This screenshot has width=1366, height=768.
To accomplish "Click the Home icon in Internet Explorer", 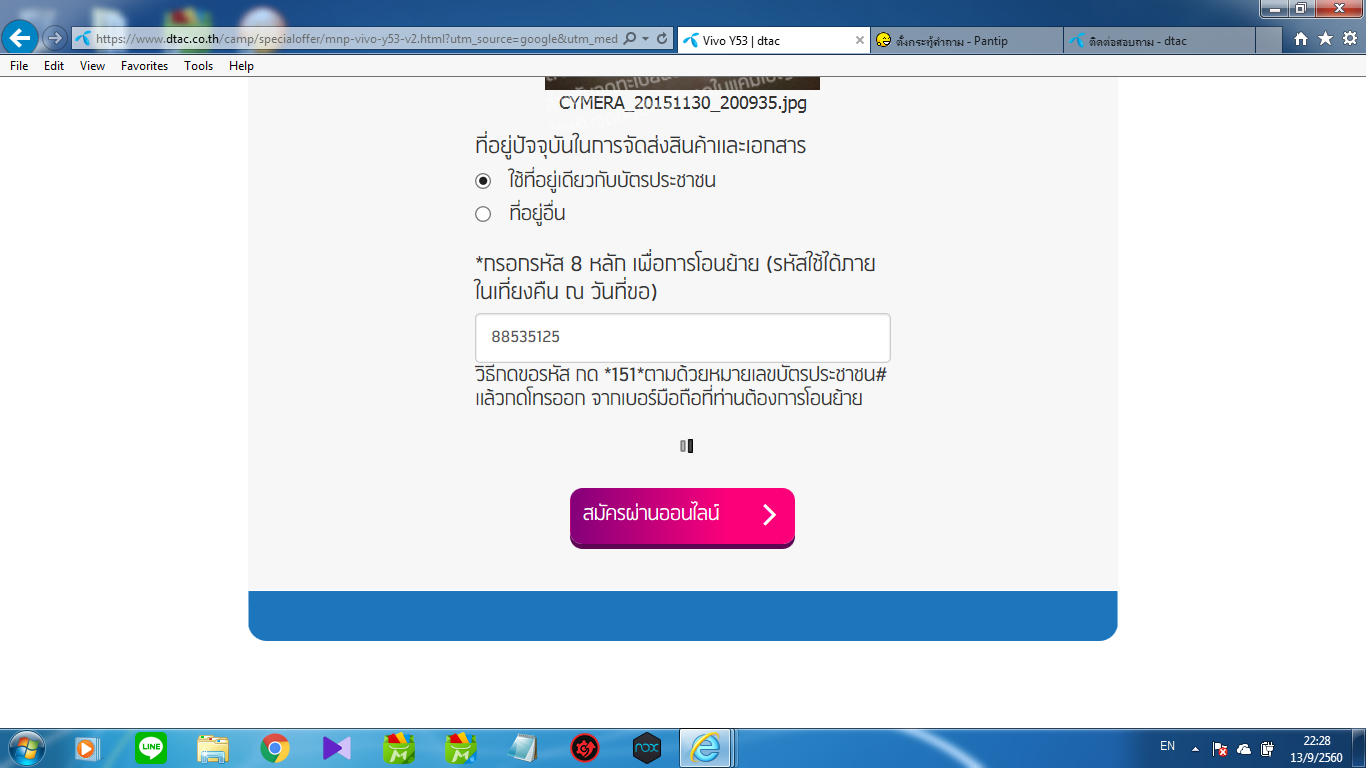I will [1301, 39].
